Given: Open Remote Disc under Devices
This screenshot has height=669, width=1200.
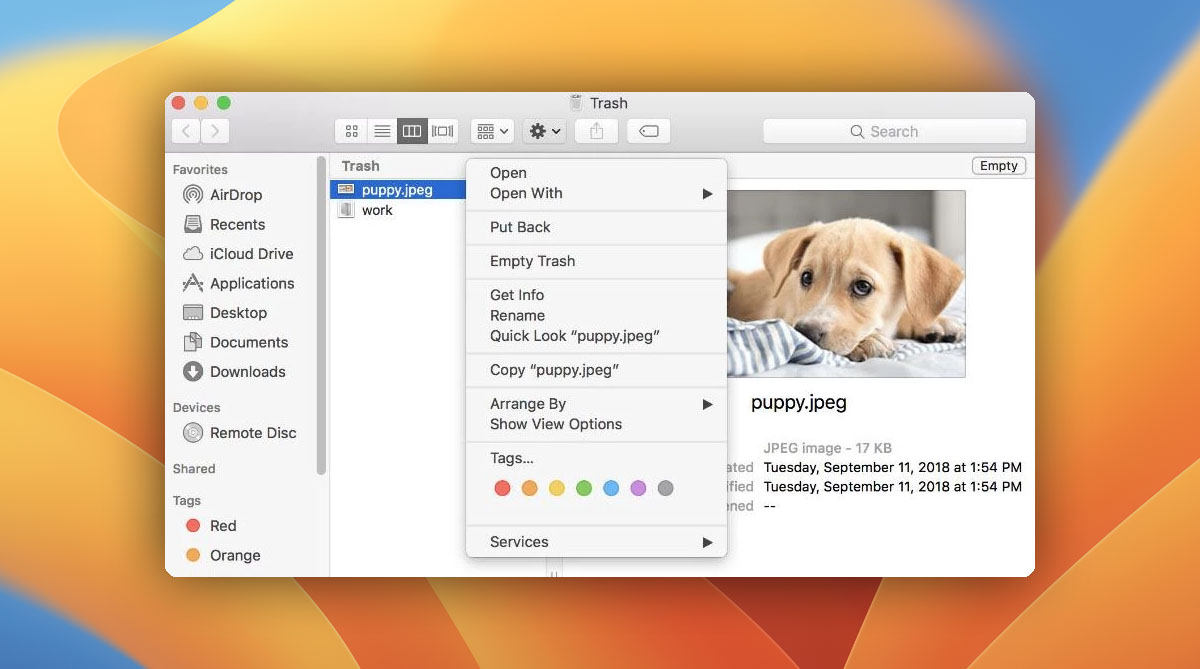Looking at the screenshot, I should point(253,433).
